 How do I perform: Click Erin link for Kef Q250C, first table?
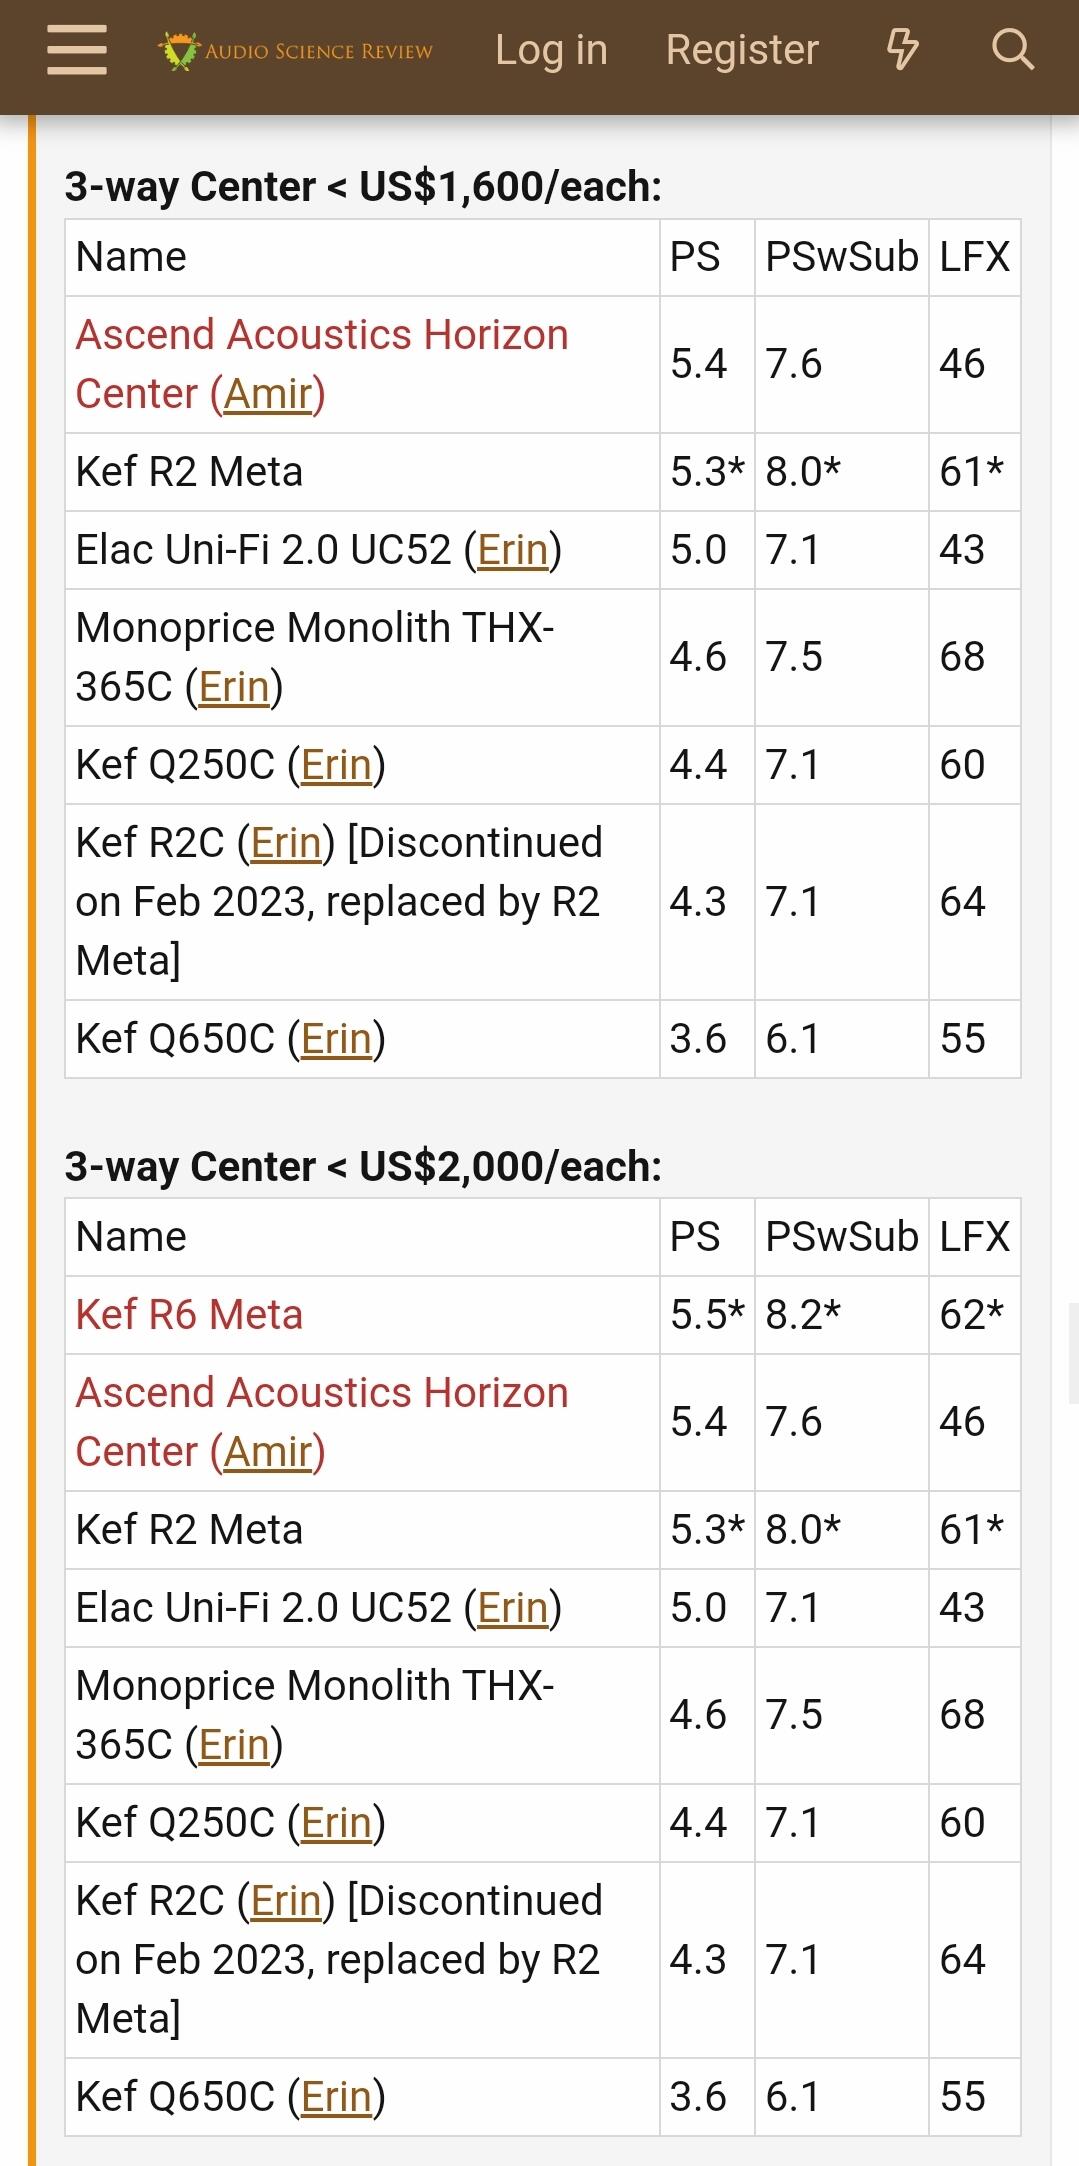[336, 765]
